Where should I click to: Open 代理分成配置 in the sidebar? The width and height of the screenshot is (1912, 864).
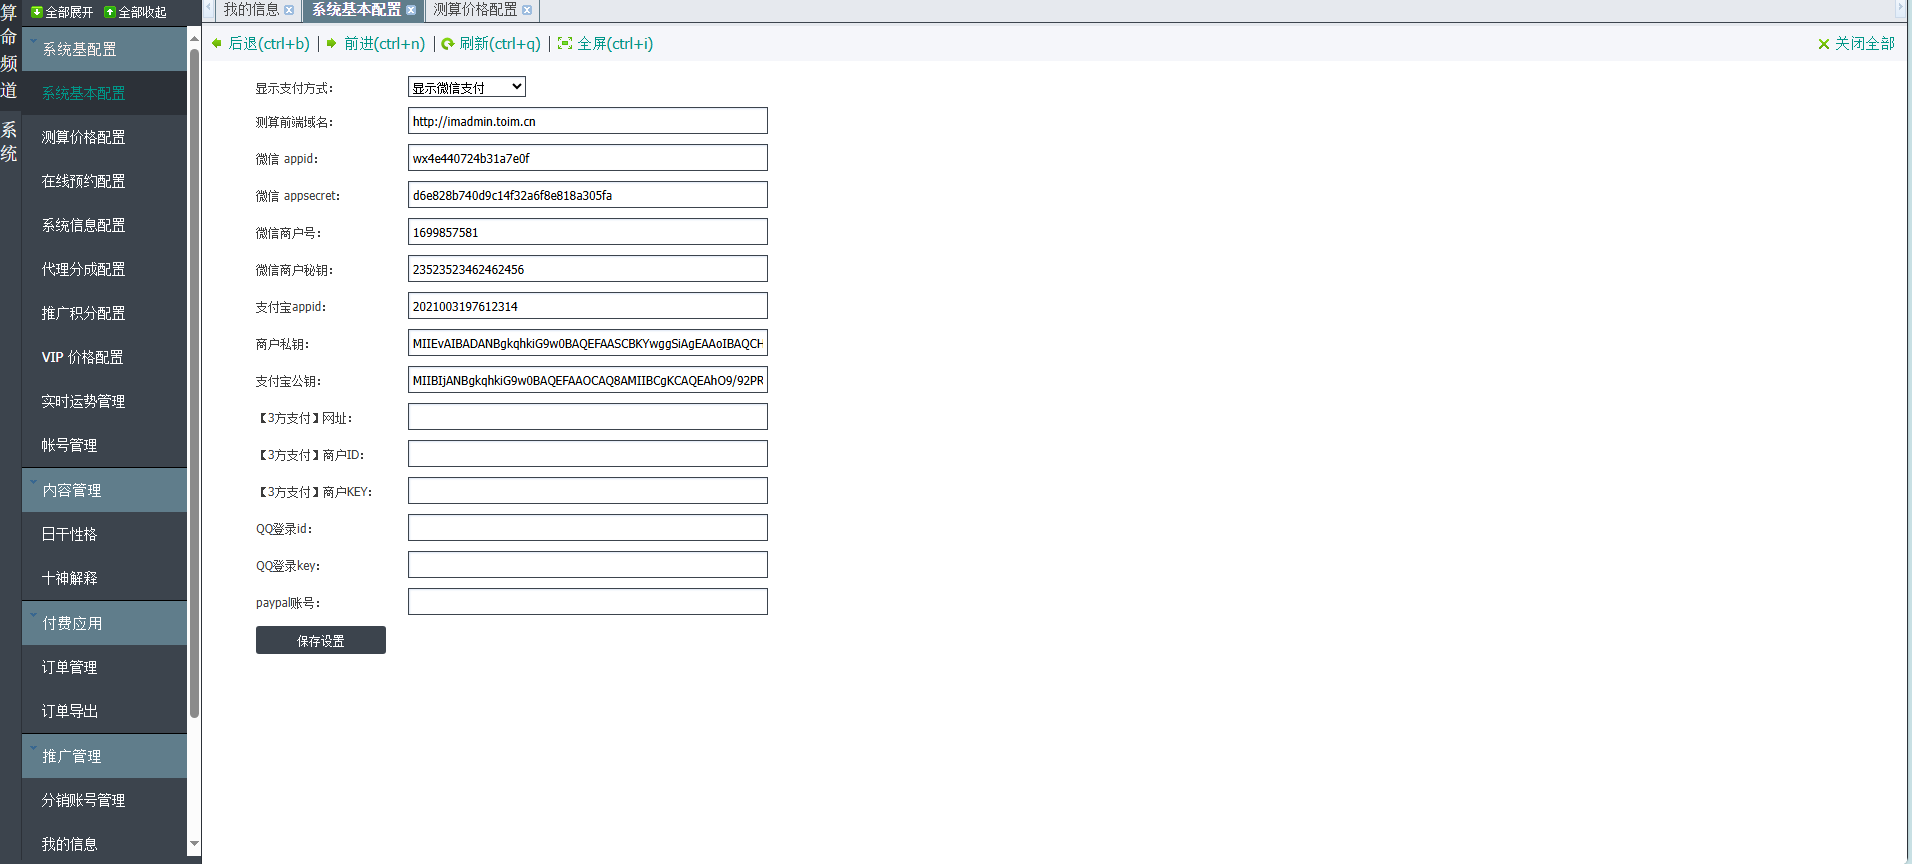(x=104, y=269)
